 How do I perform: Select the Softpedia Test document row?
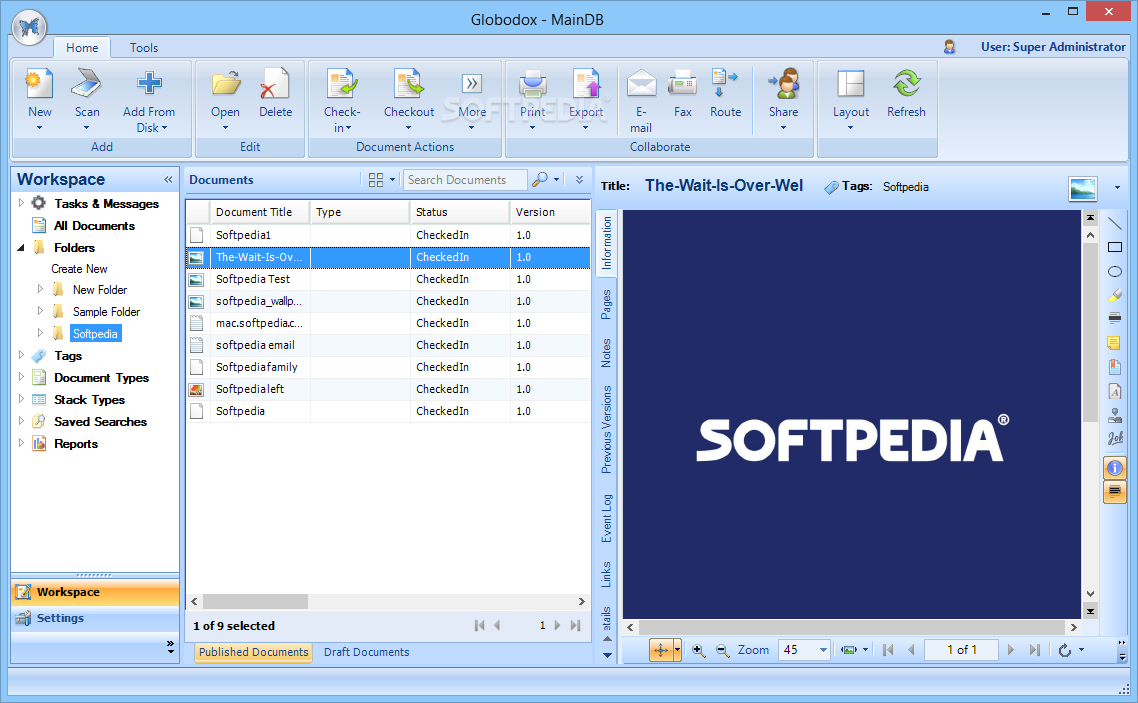pos(388,279)
